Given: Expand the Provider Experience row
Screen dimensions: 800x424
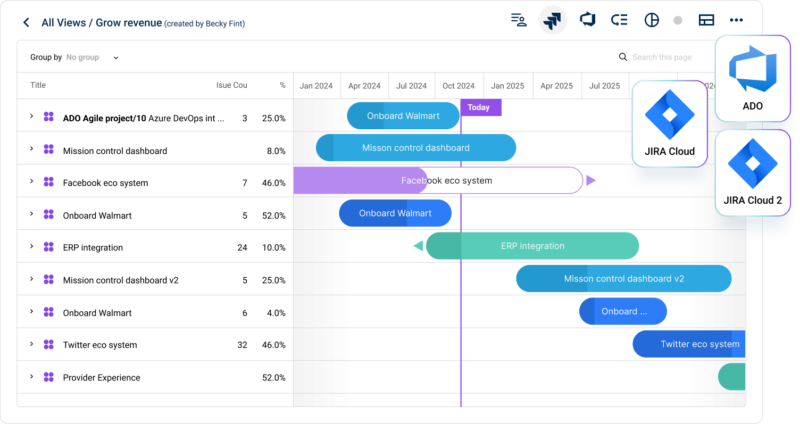Looking at the screenshot, I should point(32,377).
